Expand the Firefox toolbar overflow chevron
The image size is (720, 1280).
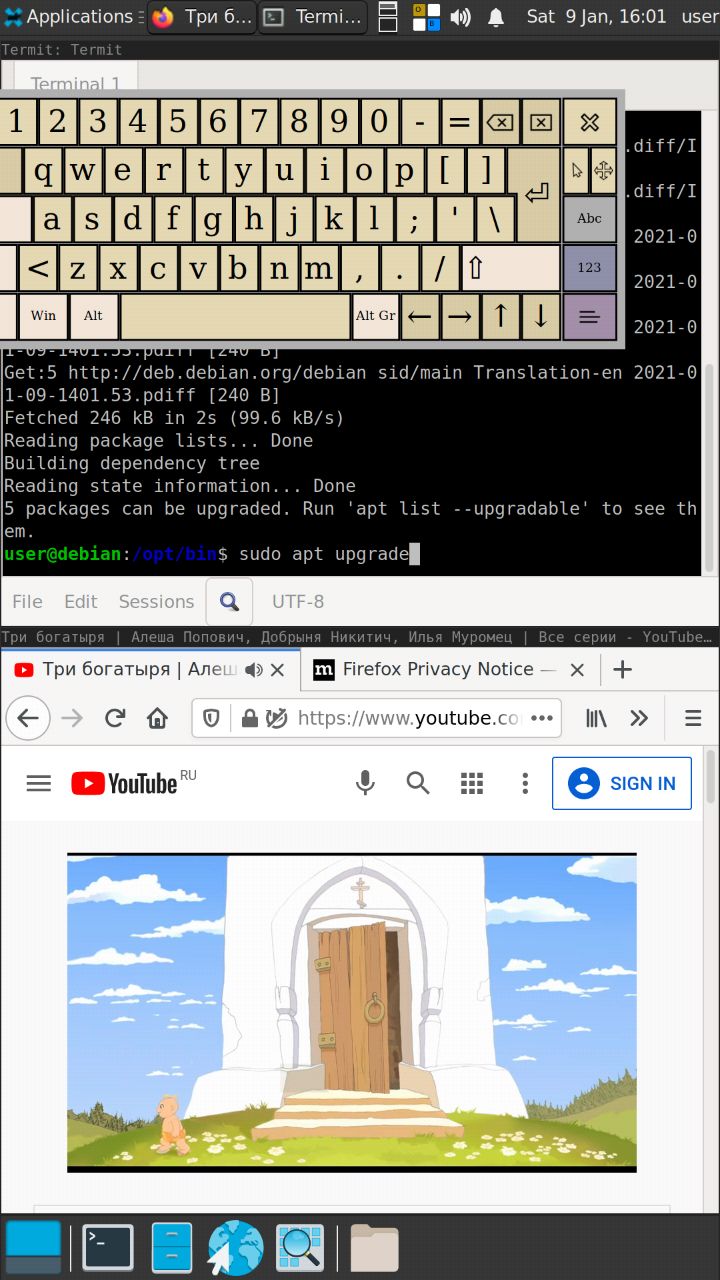coord(639,718)
